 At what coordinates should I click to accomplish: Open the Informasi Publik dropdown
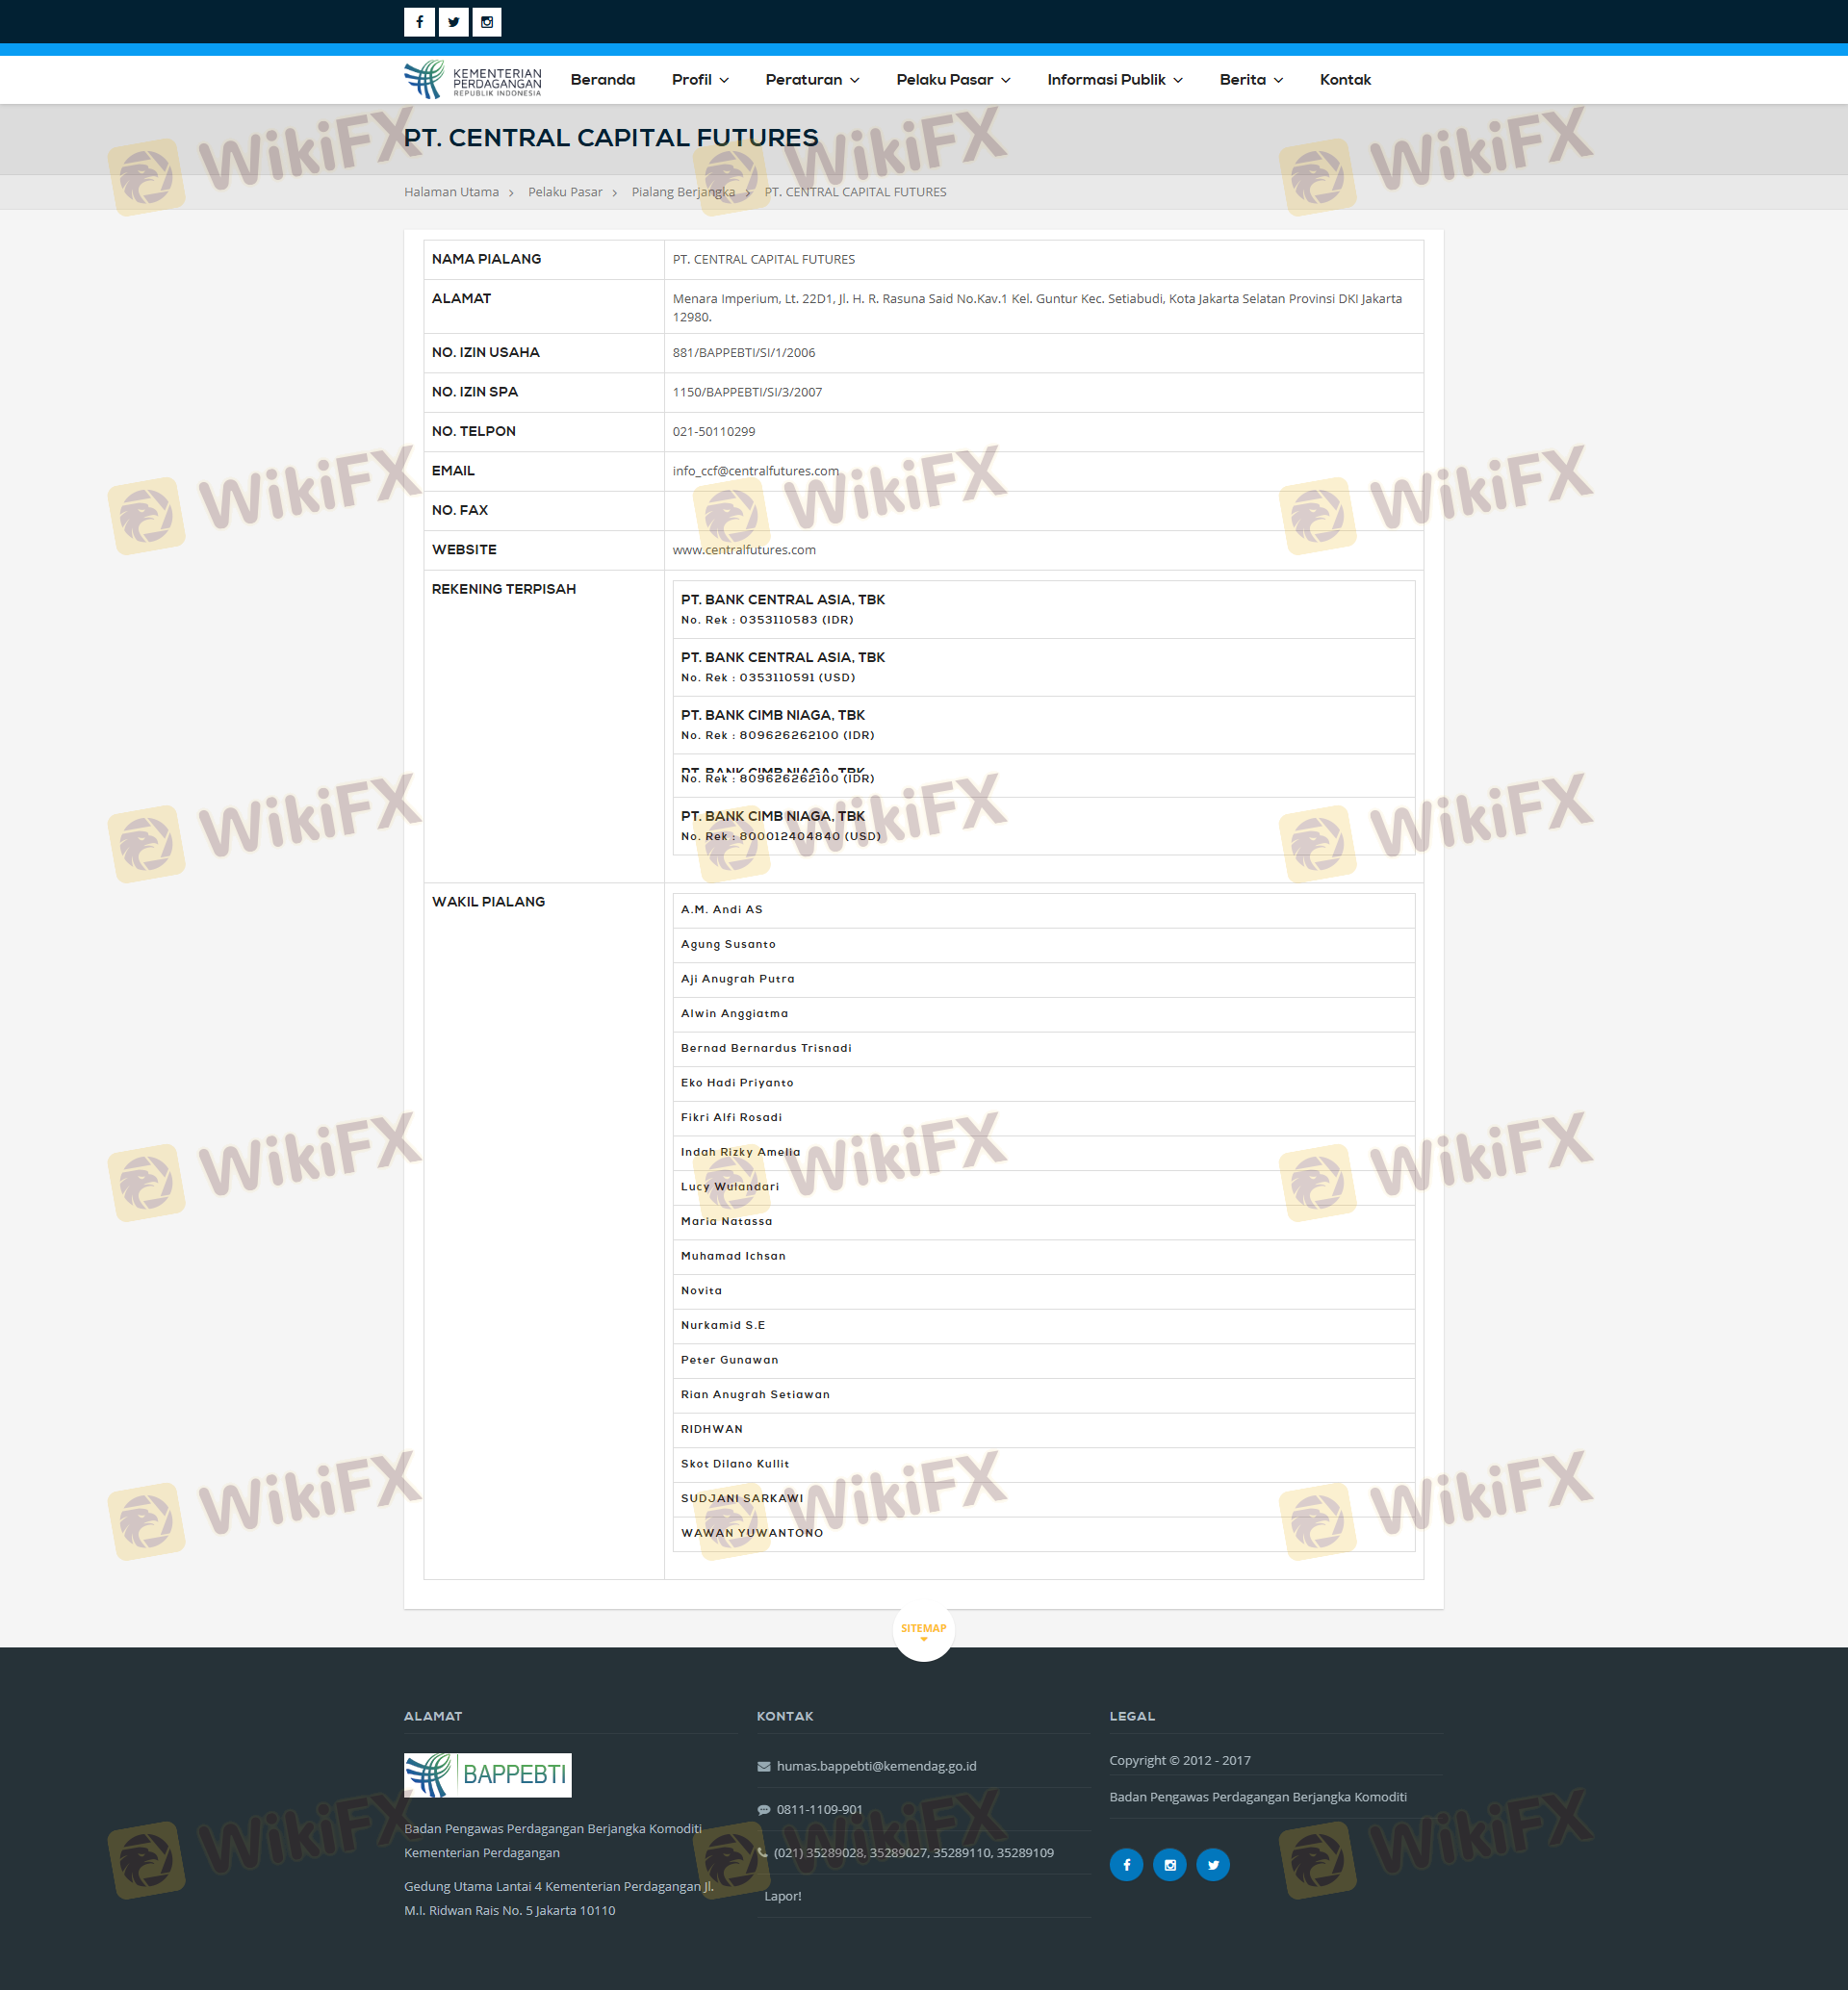click(1114, 80)
